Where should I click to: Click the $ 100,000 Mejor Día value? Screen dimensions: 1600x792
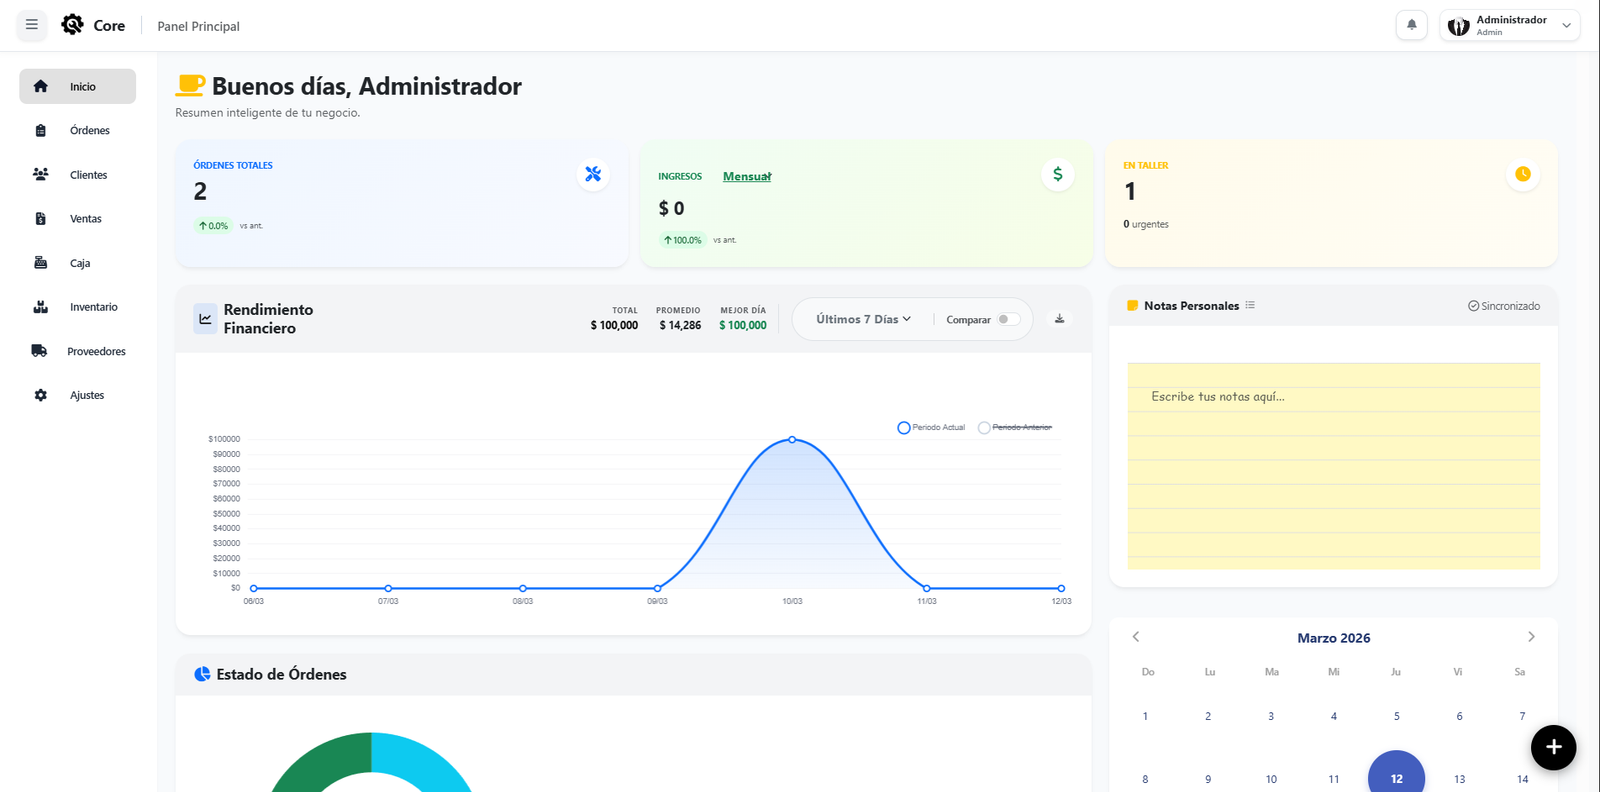point(743,326)
